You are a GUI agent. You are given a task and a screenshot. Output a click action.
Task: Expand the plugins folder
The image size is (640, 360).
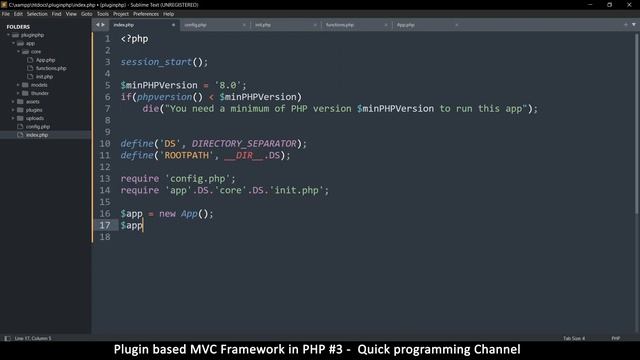(13, 110)
